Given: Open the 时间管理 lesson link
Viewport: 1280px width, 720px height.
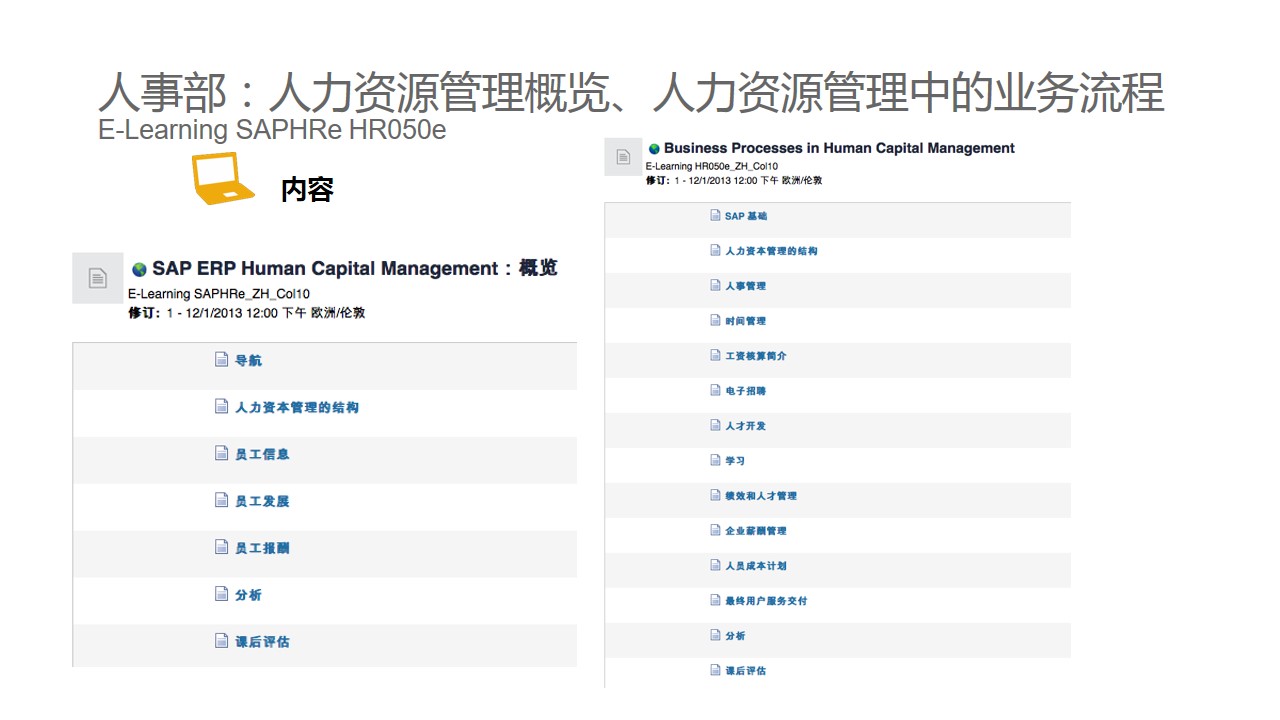Looking at the screenshot, I should point(745,321).
